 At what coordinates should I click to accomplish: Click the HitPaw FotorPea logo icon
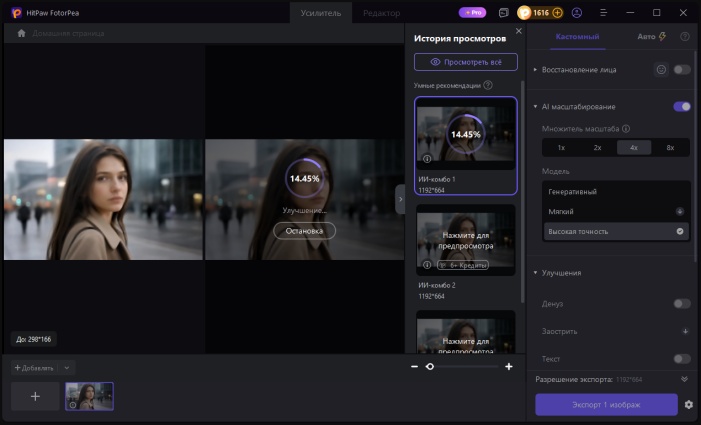pyautogui.click(x=17, y=13)
